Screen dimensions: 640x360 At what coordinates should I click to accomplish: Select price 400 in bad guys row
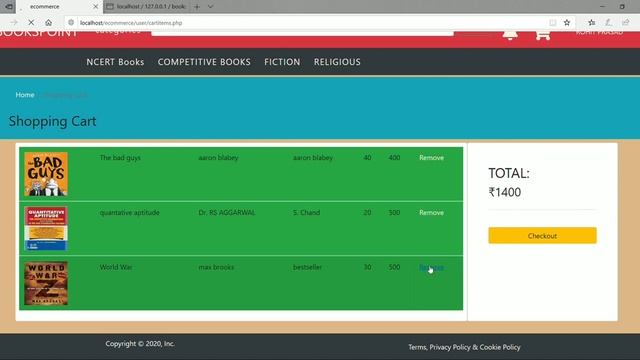point(394,158)
